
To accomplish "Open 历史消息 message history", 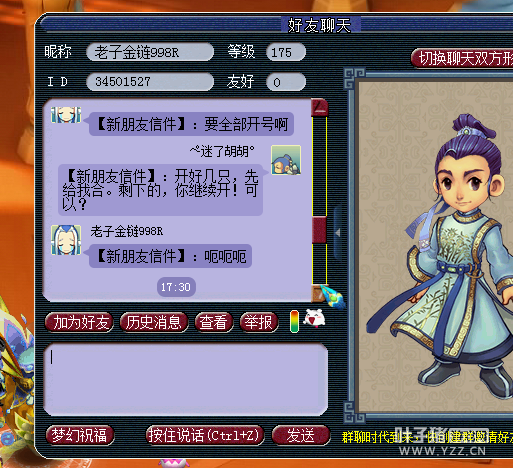I will (x=154, y=322).
